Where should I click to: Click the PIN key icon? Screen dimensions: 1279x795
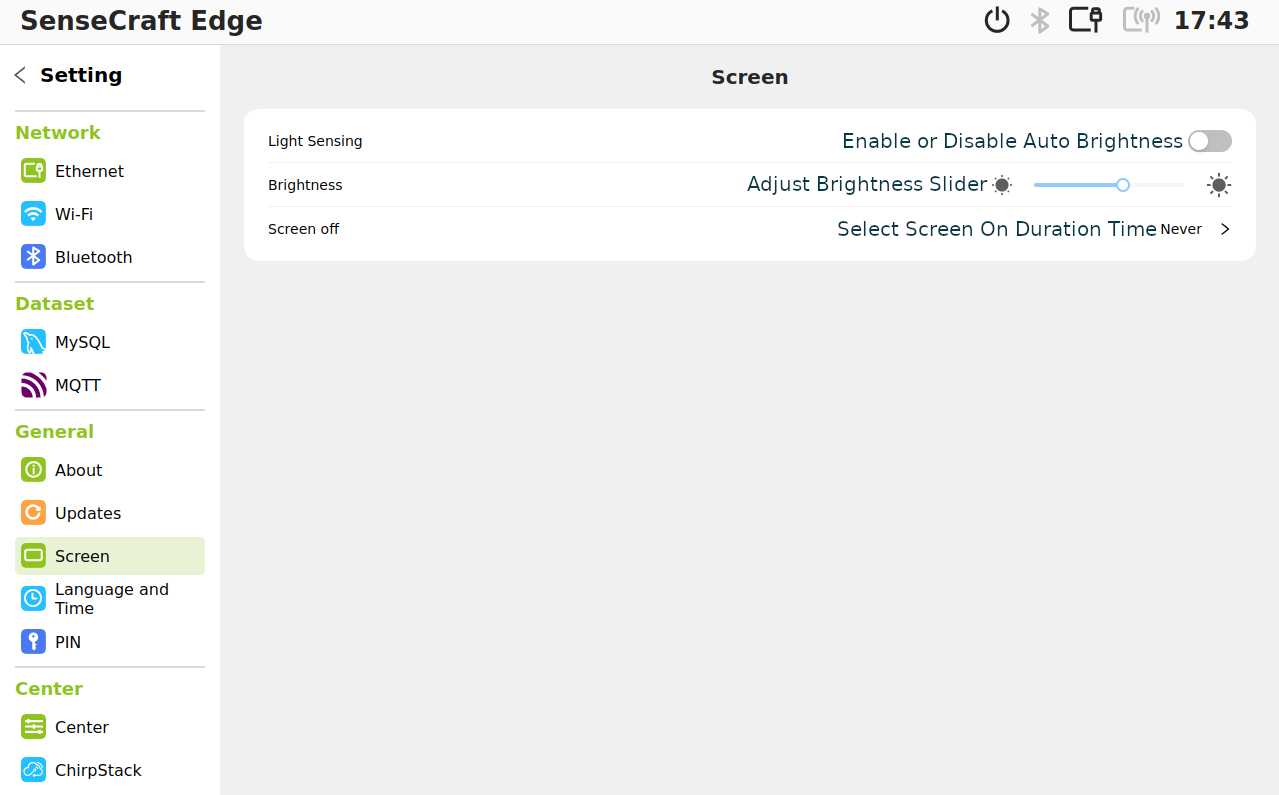coord(33,642)
